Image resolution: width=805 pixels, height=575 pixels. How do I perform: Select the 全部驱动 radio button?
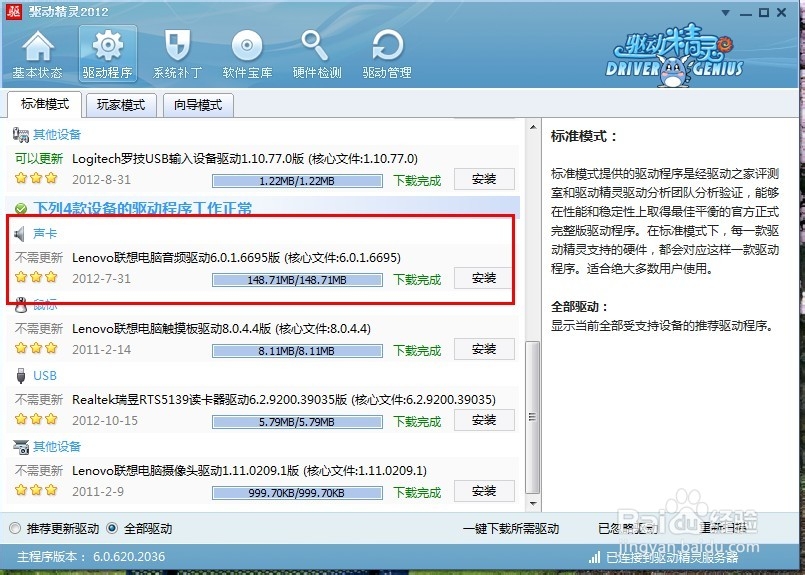(x=112, y=528)
